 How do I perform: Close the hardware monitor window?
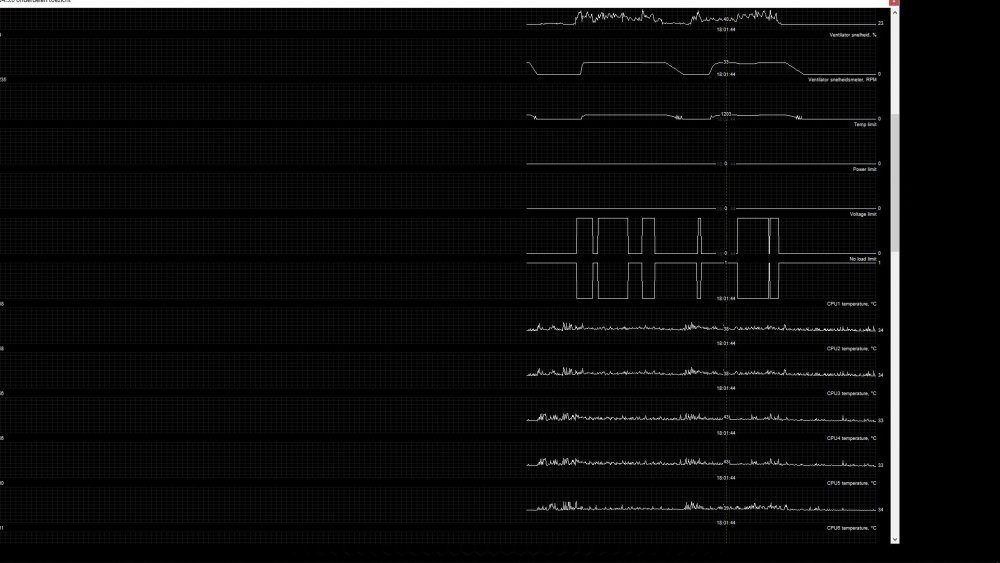894,3
